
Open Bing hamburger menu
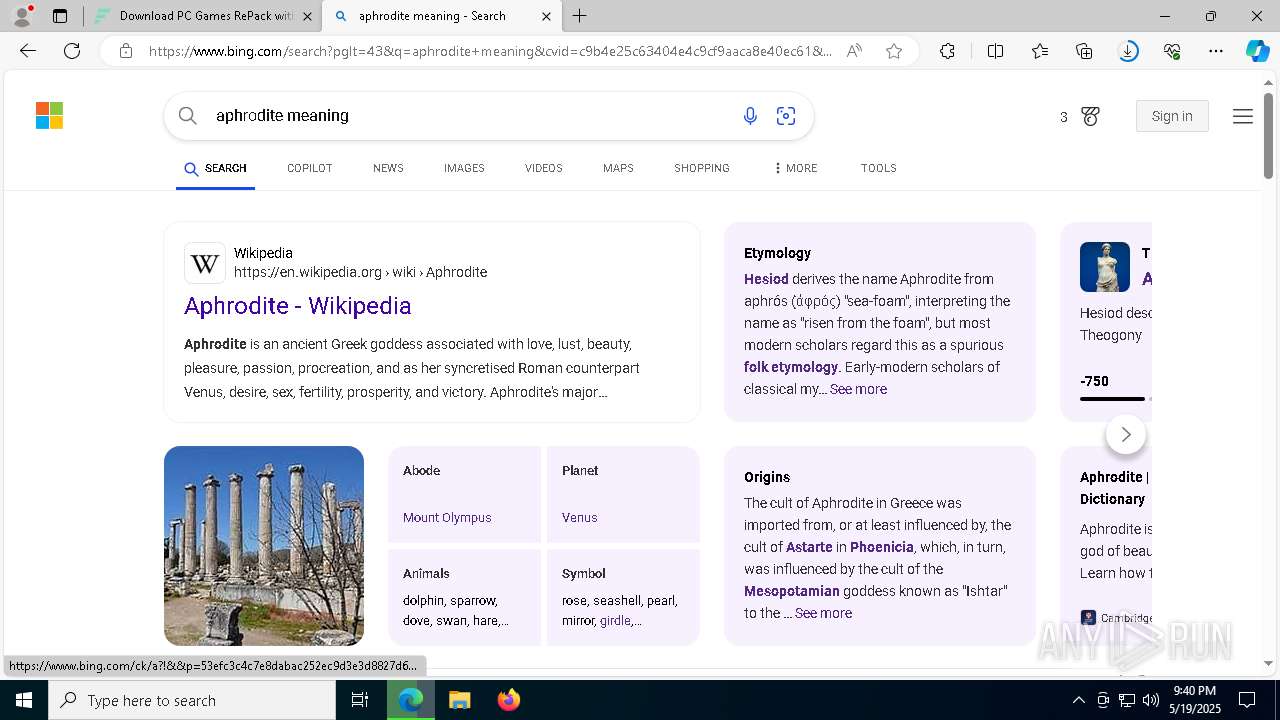[x=1243, y=117]
